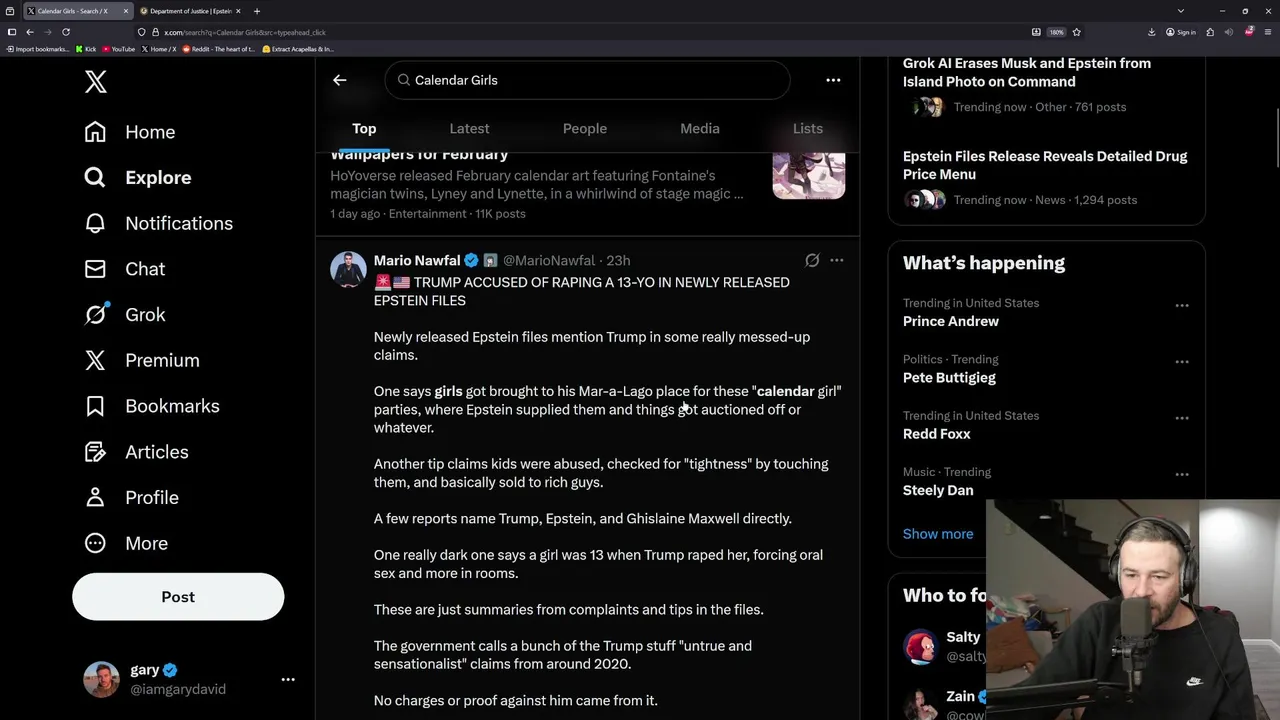Switch to the Latest tab
This screenshot has width=1280, height=720.
tap(469, 129)
